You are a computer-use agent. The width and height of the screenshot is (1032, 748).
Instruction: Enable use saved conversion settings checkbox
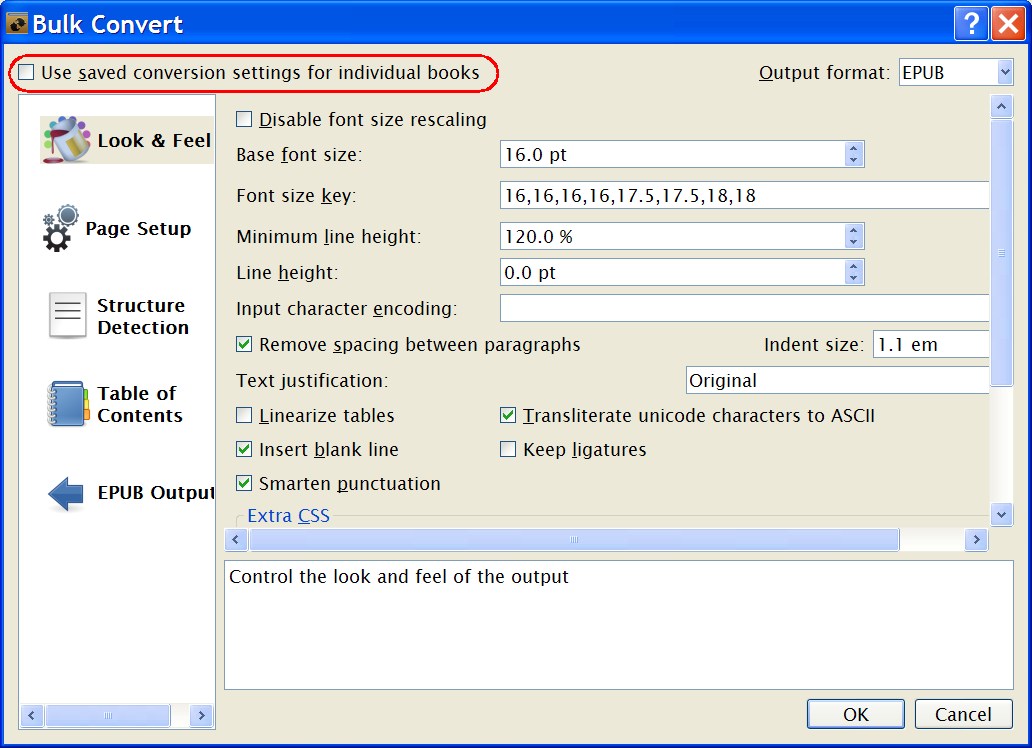(x=26, y=72)
